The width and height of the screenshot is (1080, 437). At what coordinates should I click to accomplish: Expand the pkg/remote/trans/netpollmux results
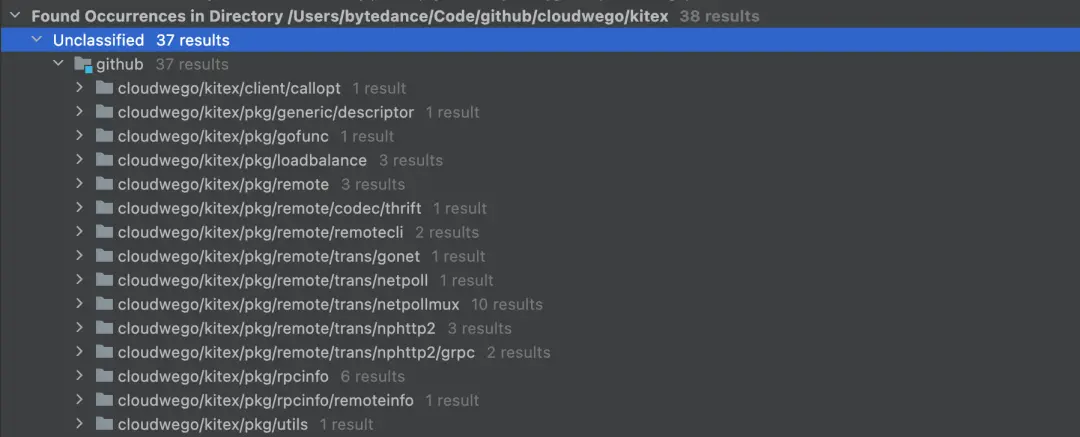80,304
